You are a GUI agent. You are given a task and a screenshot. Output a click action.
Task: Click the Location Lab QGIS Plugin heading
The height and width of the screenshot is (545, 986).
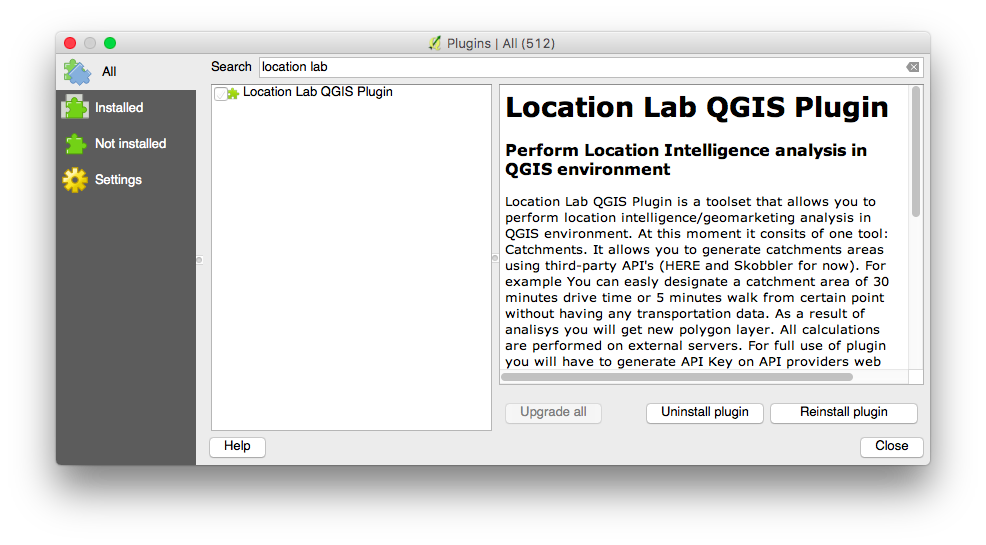tap(697, 107)
